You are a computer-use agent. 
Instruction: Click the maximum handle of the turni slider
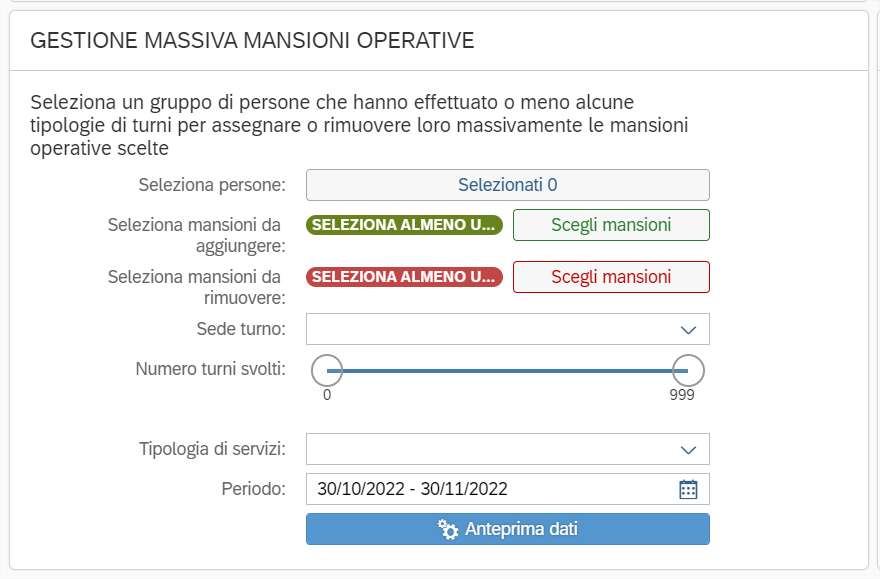click(x=688, y=370)
